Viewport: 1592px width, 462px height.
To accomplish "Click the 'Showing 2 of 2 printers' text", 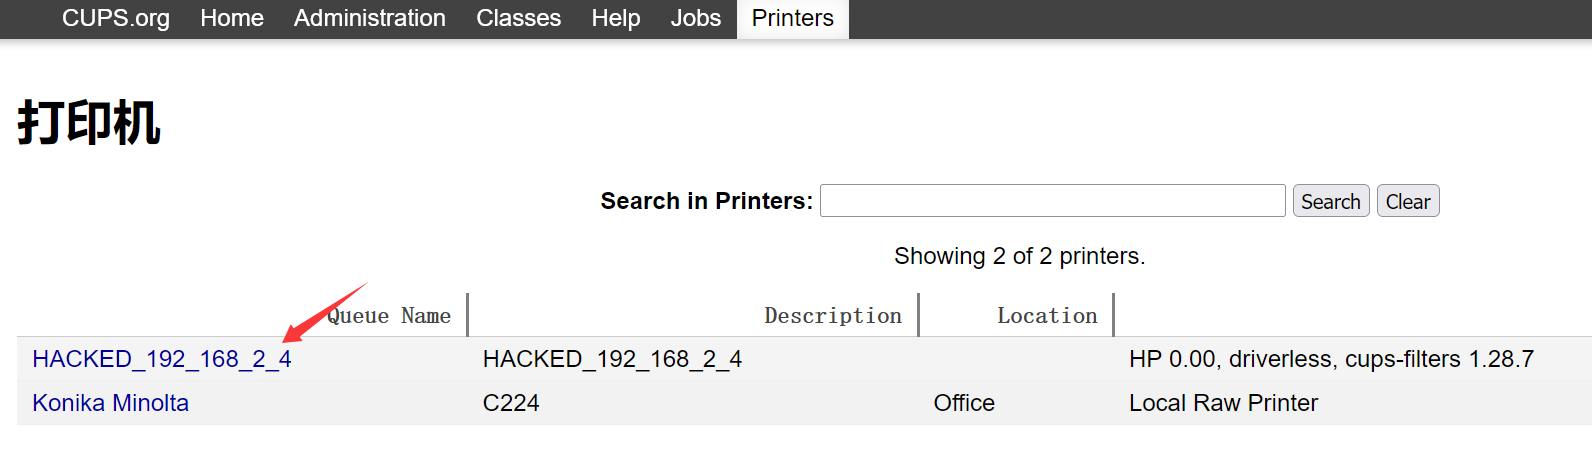I will 1019,256.
